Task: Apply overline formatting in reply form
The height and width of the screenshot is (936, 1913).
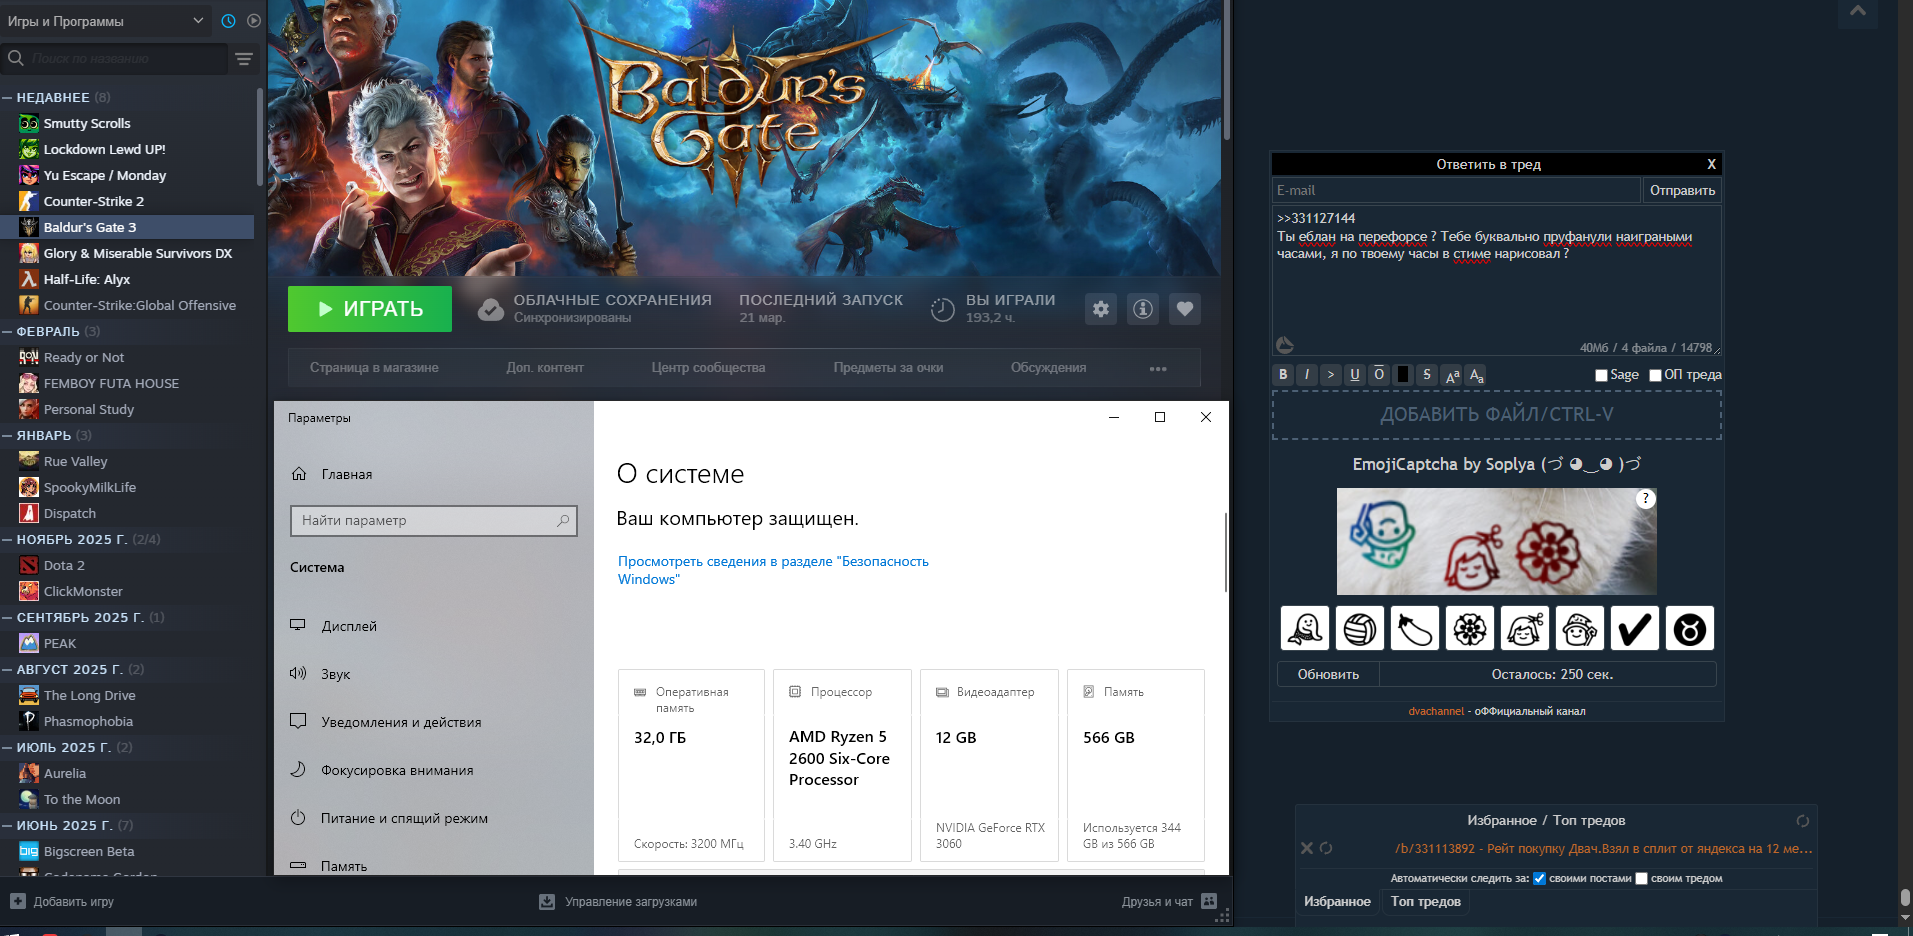Action: pos(1379,374)
